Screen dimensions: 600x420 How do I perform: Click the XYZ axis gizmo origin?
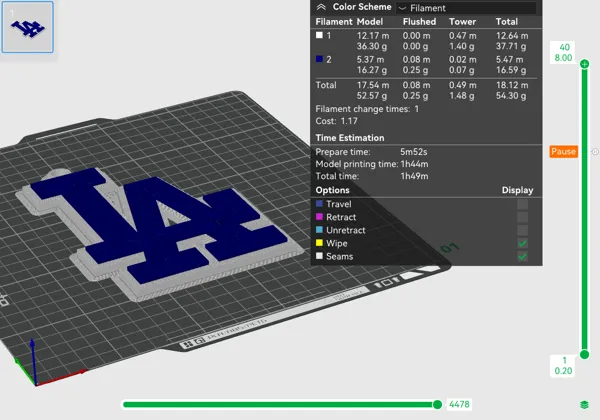point(36,384)
